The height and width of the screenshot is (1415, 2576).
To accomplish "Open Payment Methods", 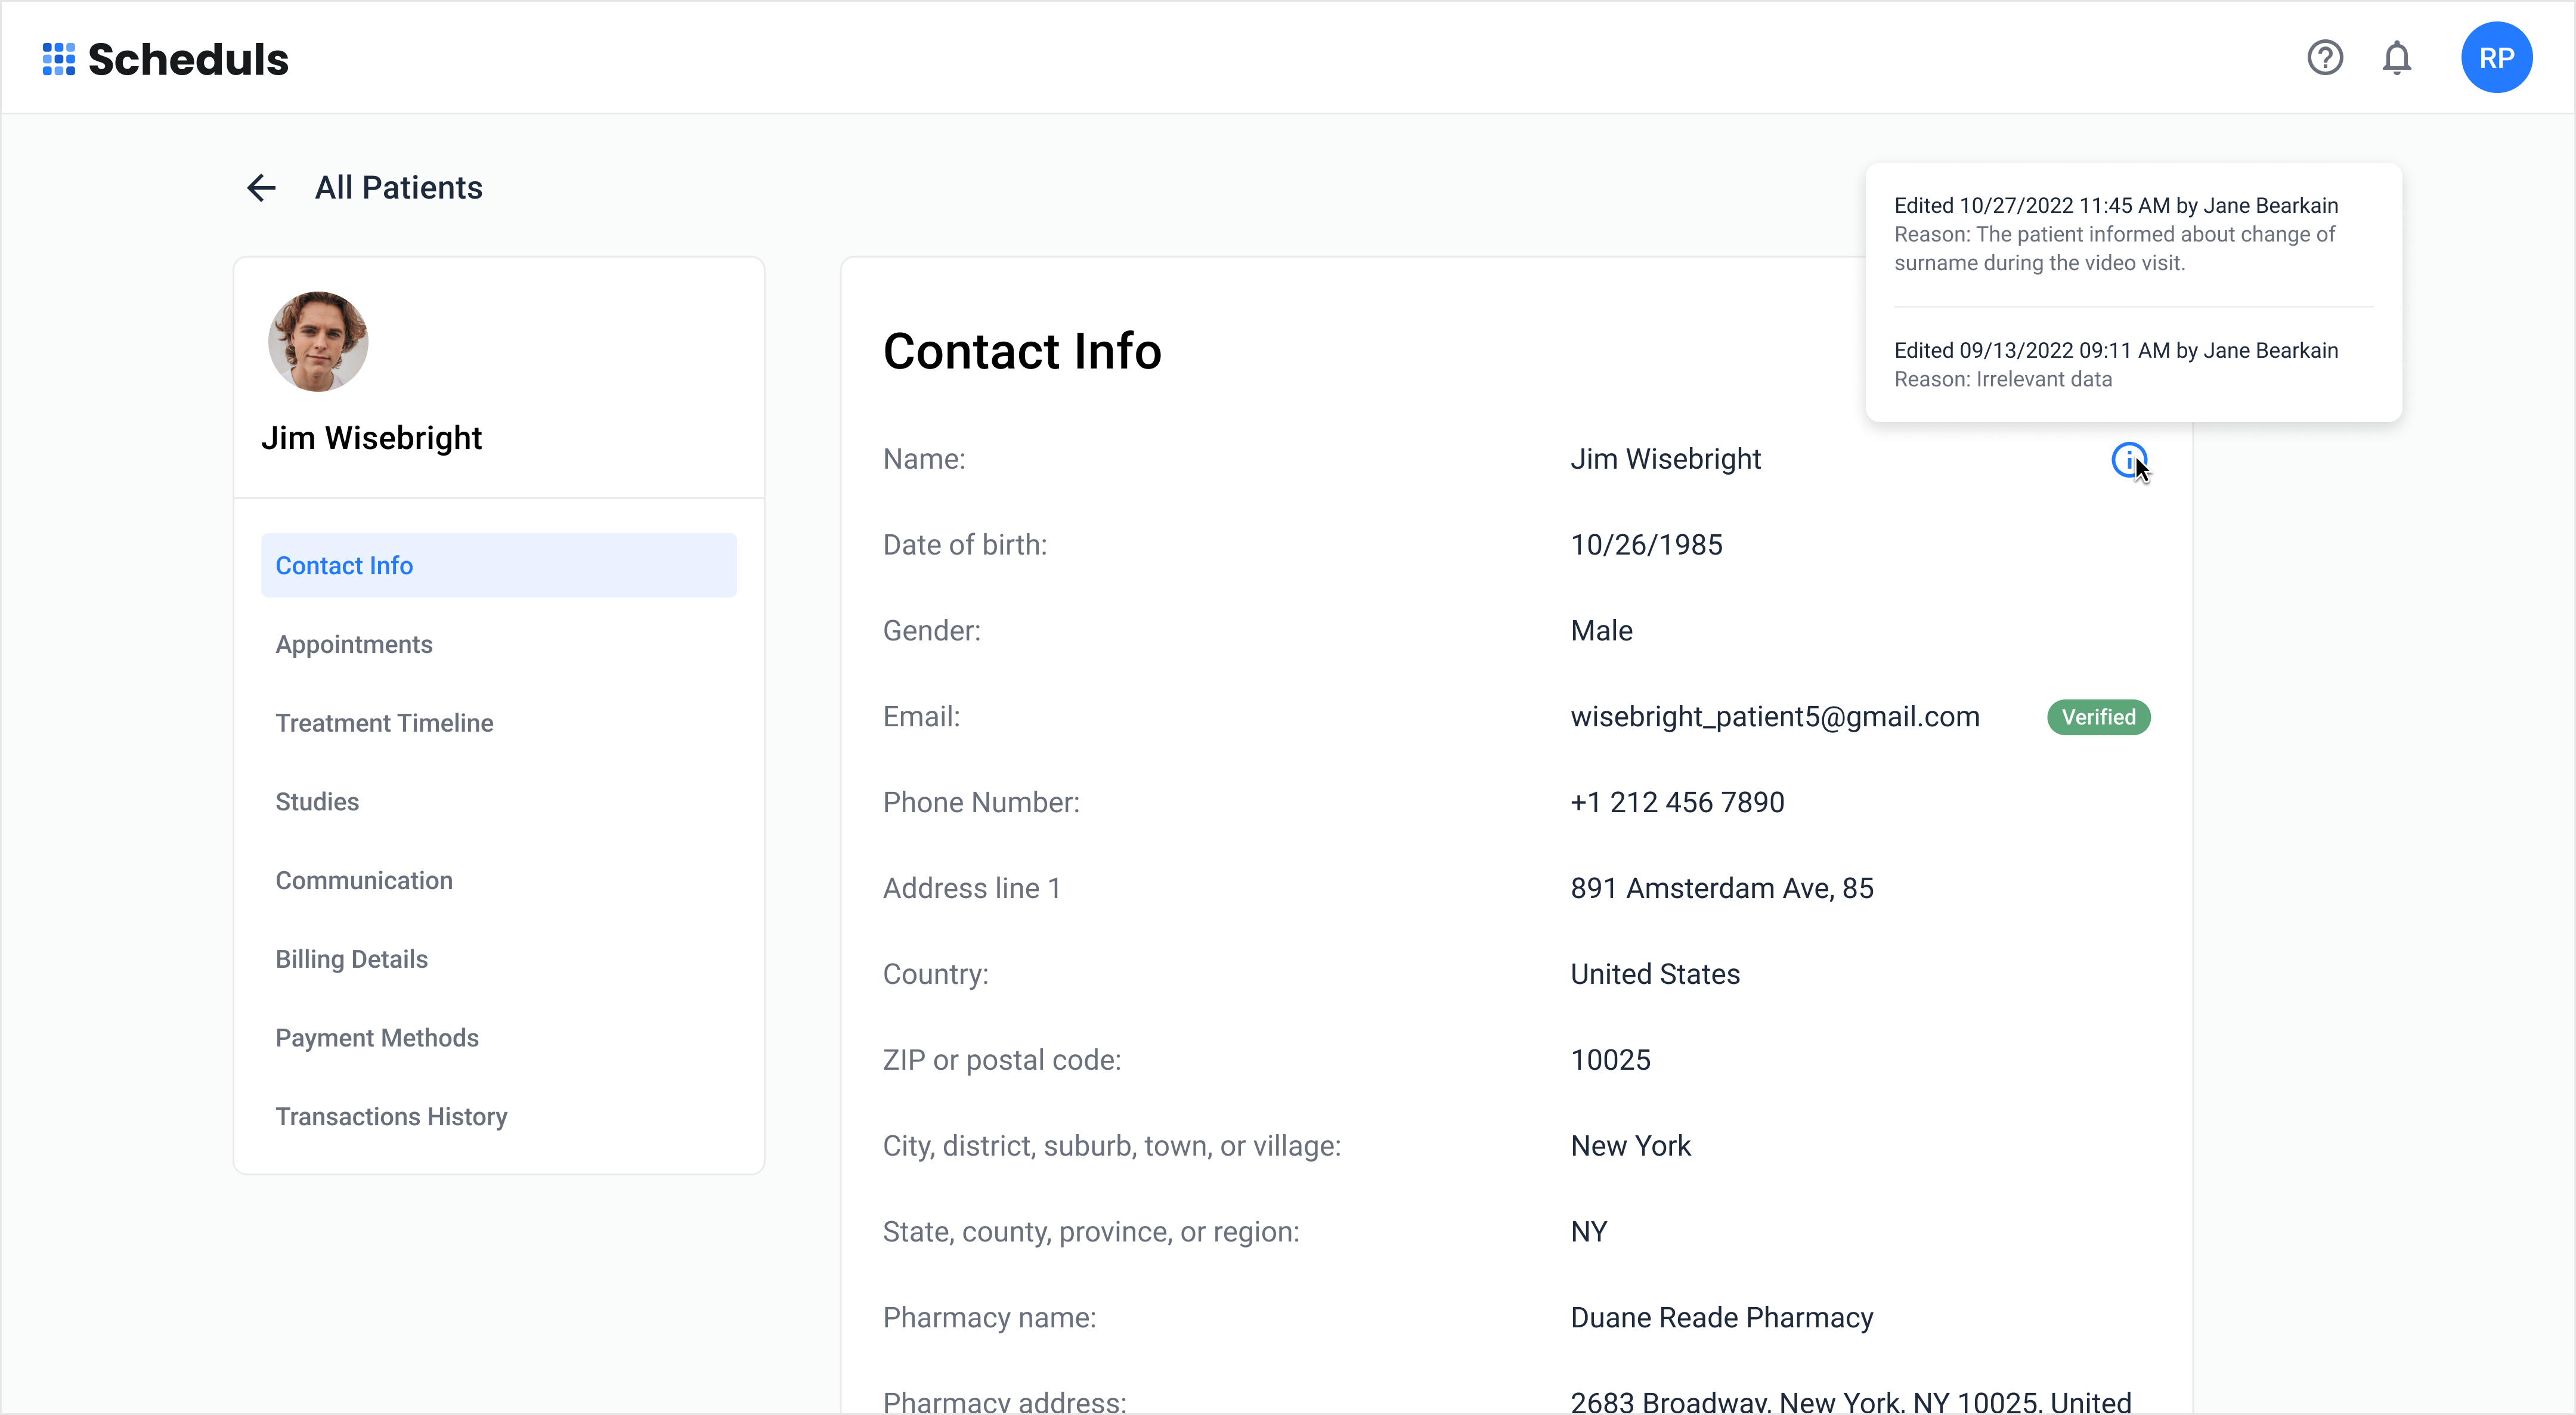I will pos(377,1038).
